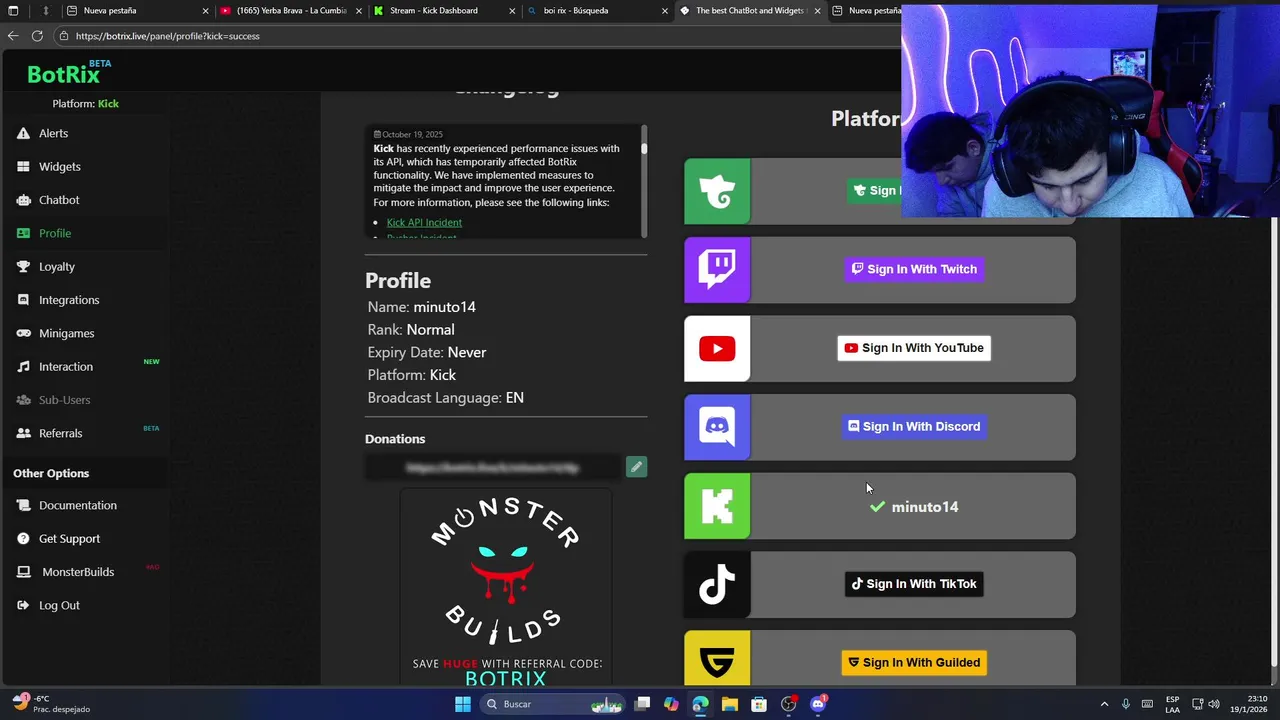
Task: Select the Profile sidebar item
Action: pyautogui.click(x=54, y=233)
